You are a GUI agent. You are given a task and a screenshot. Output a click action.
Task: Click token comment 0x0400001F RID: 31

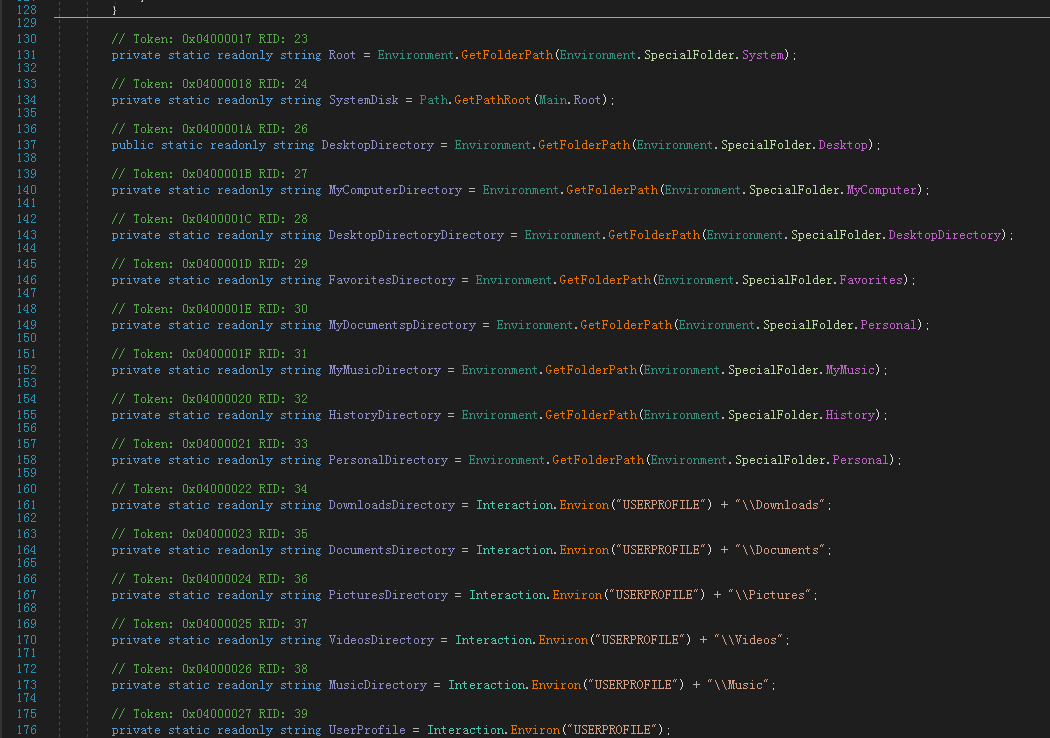[x=210, y=354]
